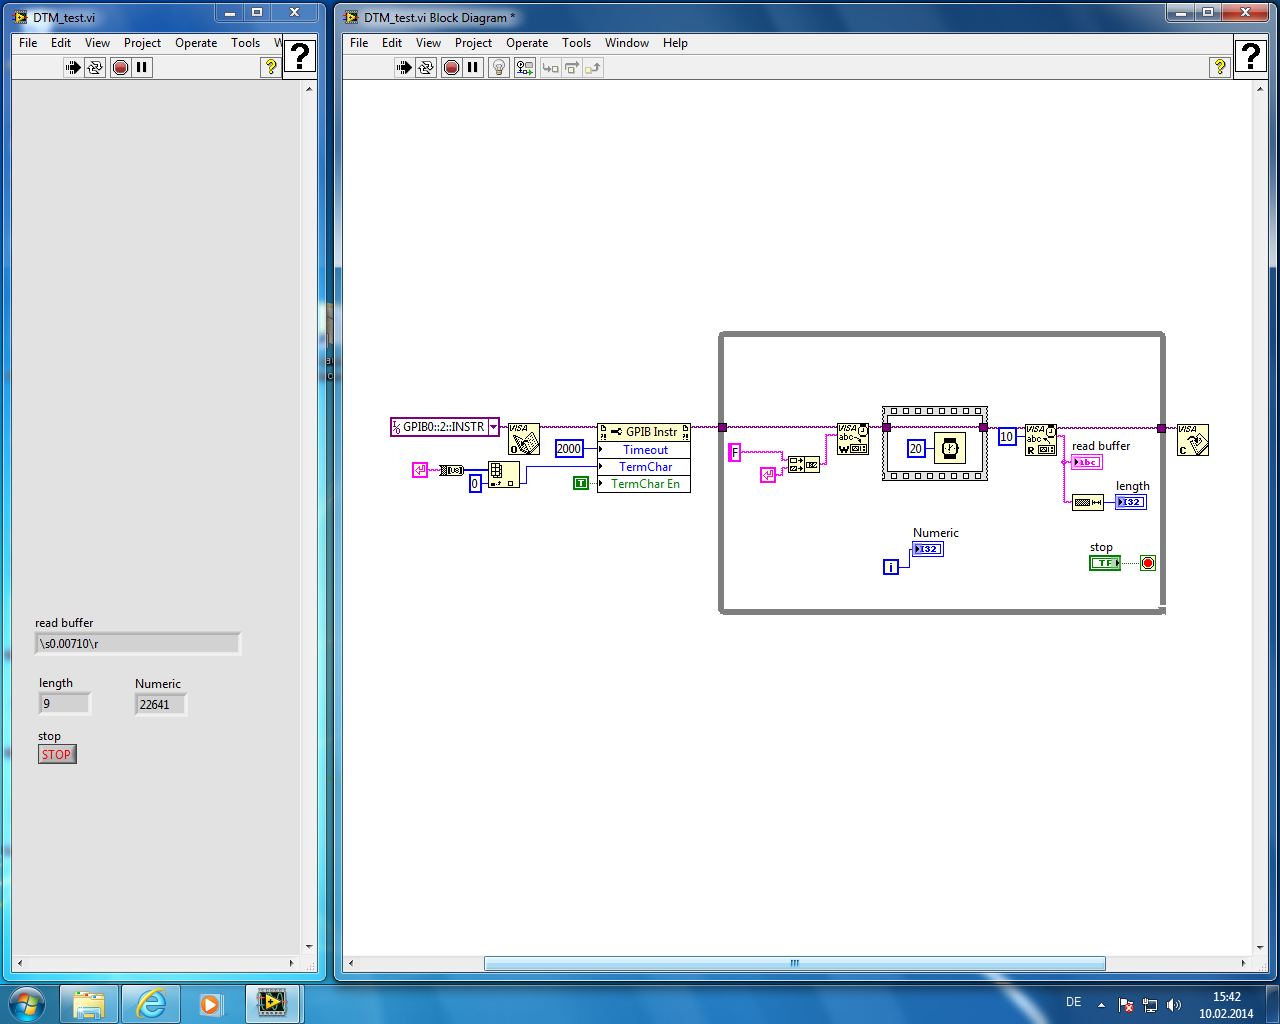The width and height of the screenshot is (1280, 1024).
Task: Click the large context help icon in Block Diagram
Action: pyautogui.click(x=1250, y=56)
